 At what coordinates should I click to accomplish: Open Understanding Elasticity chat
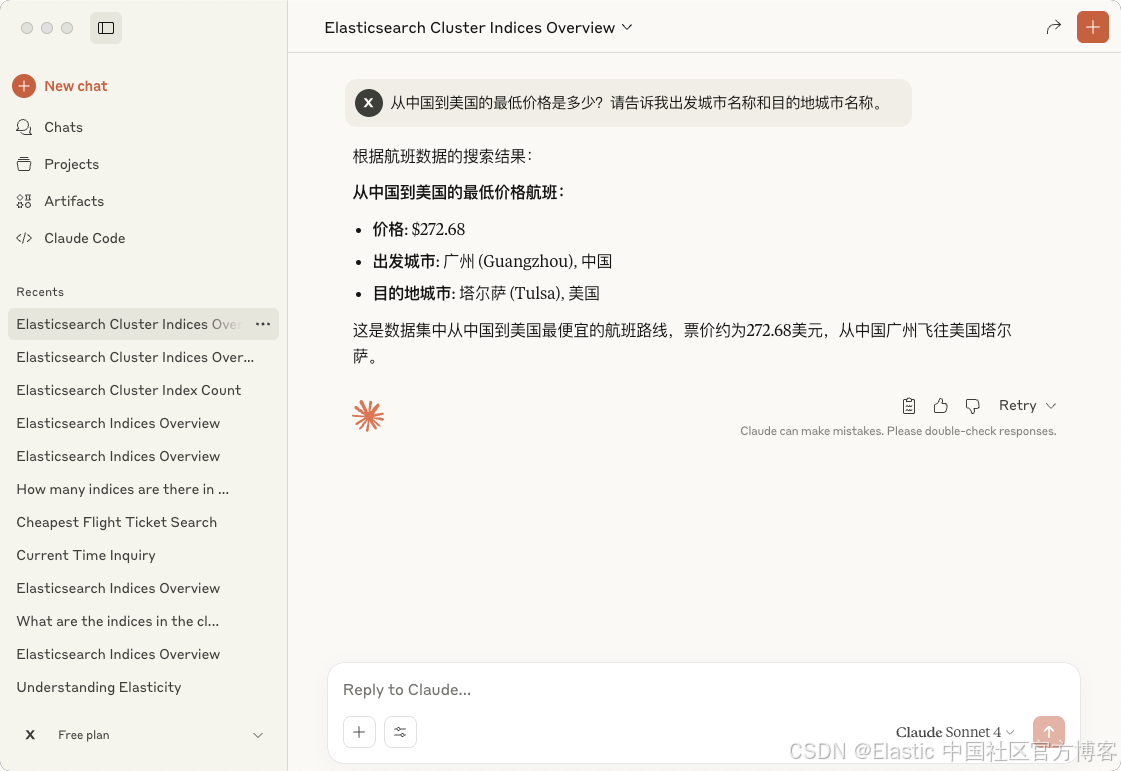pos(99,687)
